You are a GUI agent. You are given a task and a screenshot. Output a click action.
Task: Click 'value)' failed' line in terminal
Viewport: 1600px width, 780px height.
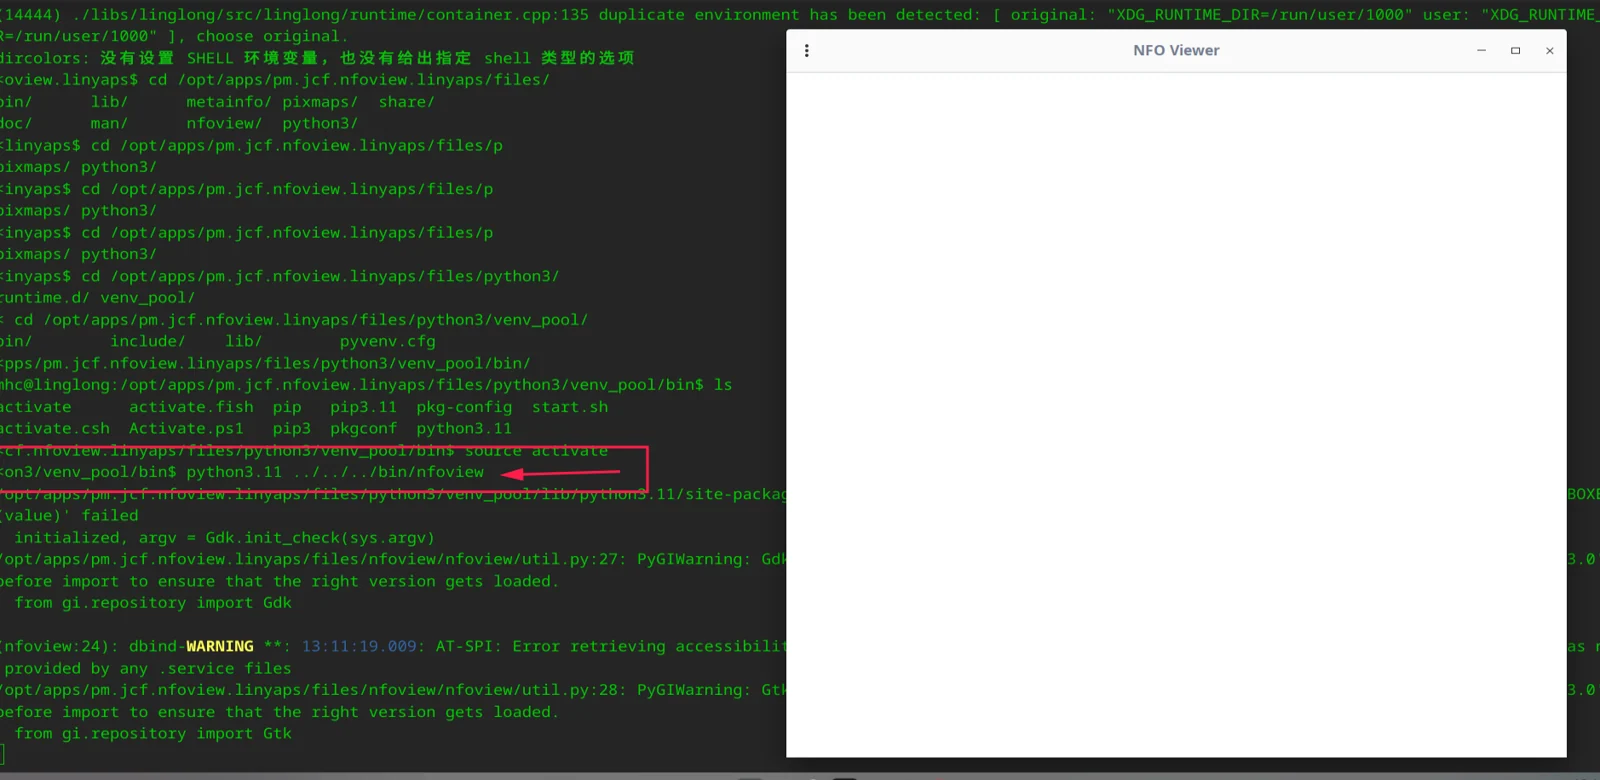tap(70, 516)
